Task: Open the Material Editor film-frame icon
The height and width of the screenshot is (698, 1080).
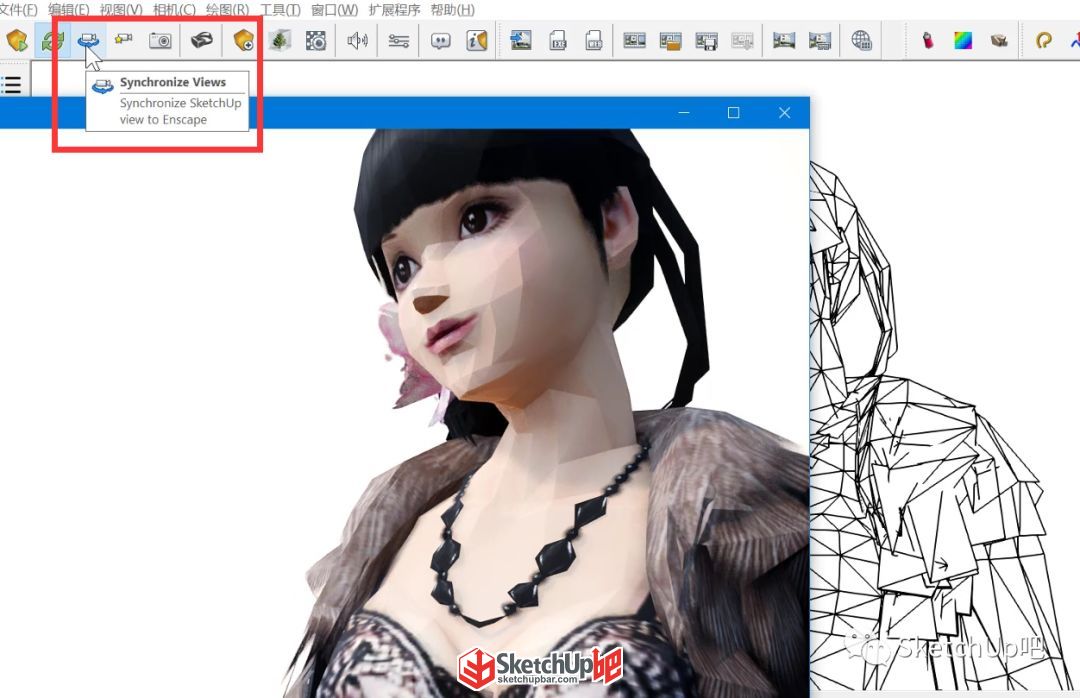Action: 315,41
